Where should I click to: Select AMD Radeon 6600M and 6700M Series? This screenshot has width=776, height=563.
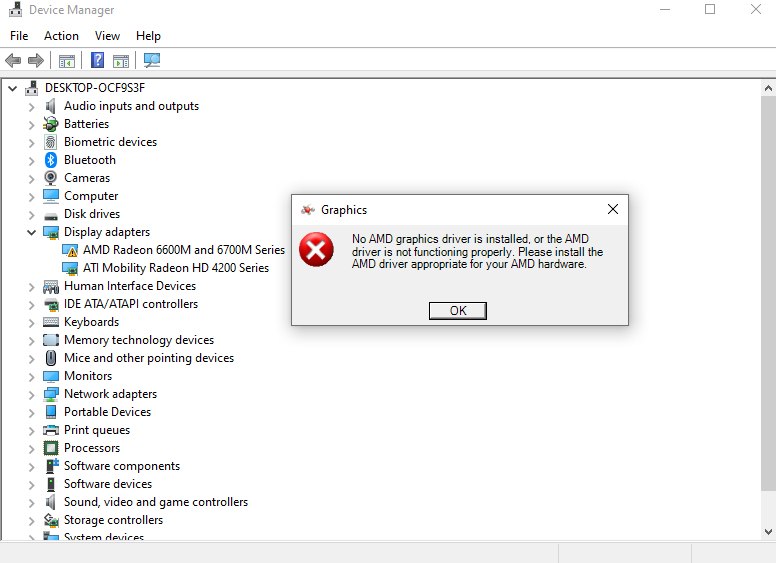click(x=184, y=250)
